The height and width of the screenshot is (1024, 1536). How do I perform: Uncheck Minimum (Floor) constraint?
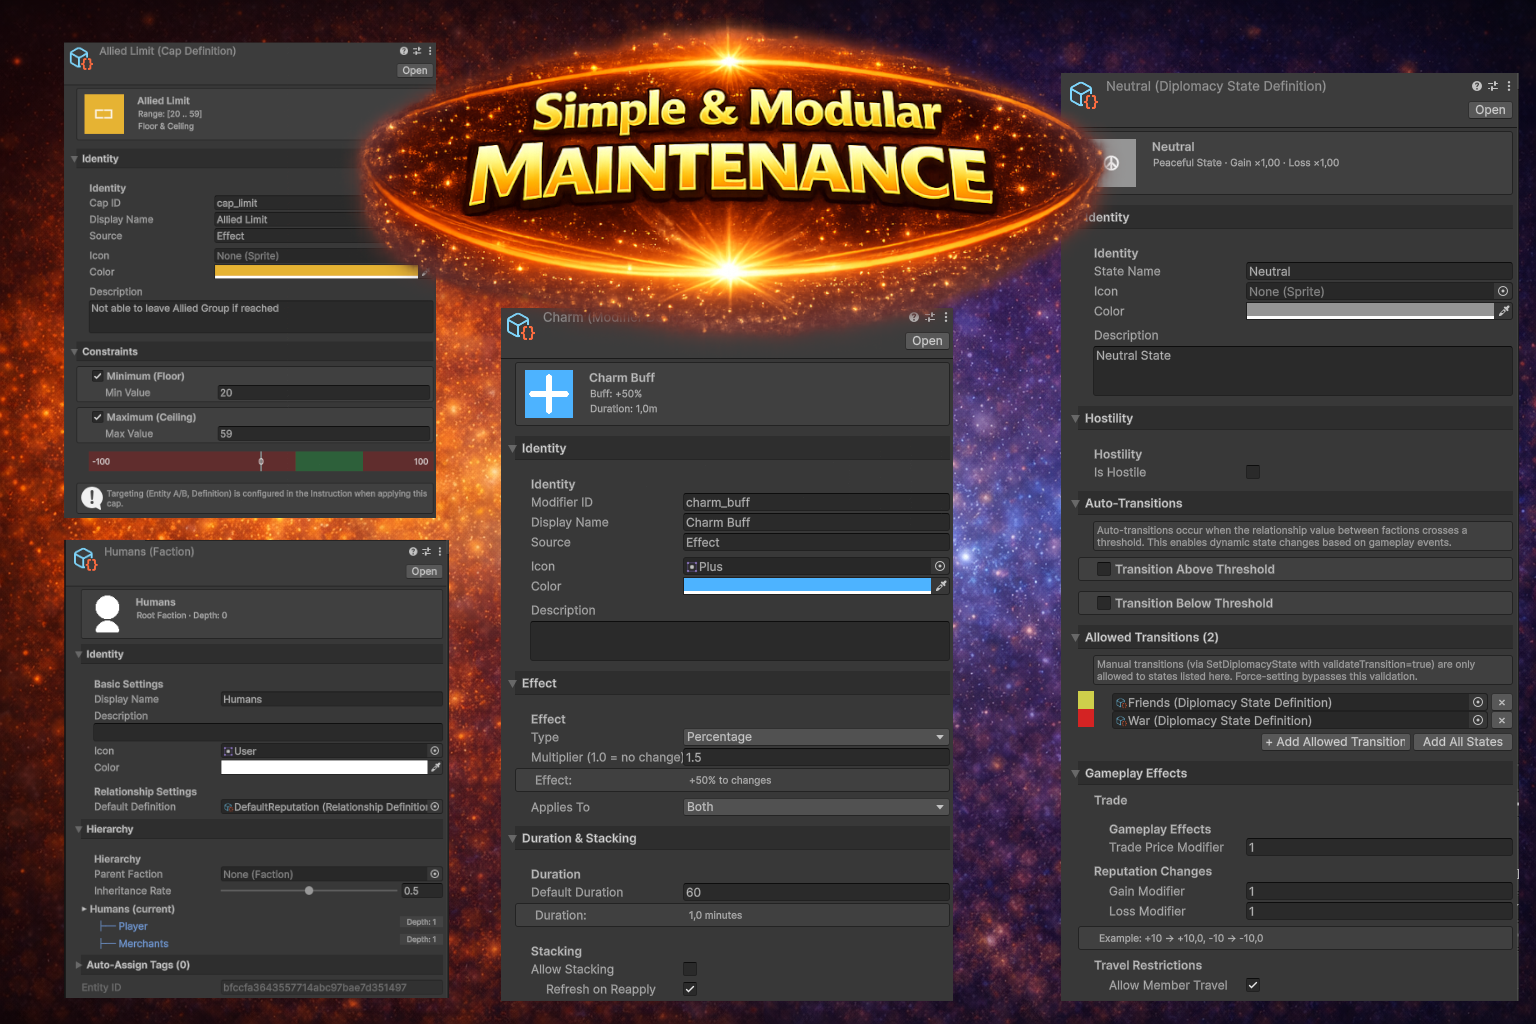[97, 376]
